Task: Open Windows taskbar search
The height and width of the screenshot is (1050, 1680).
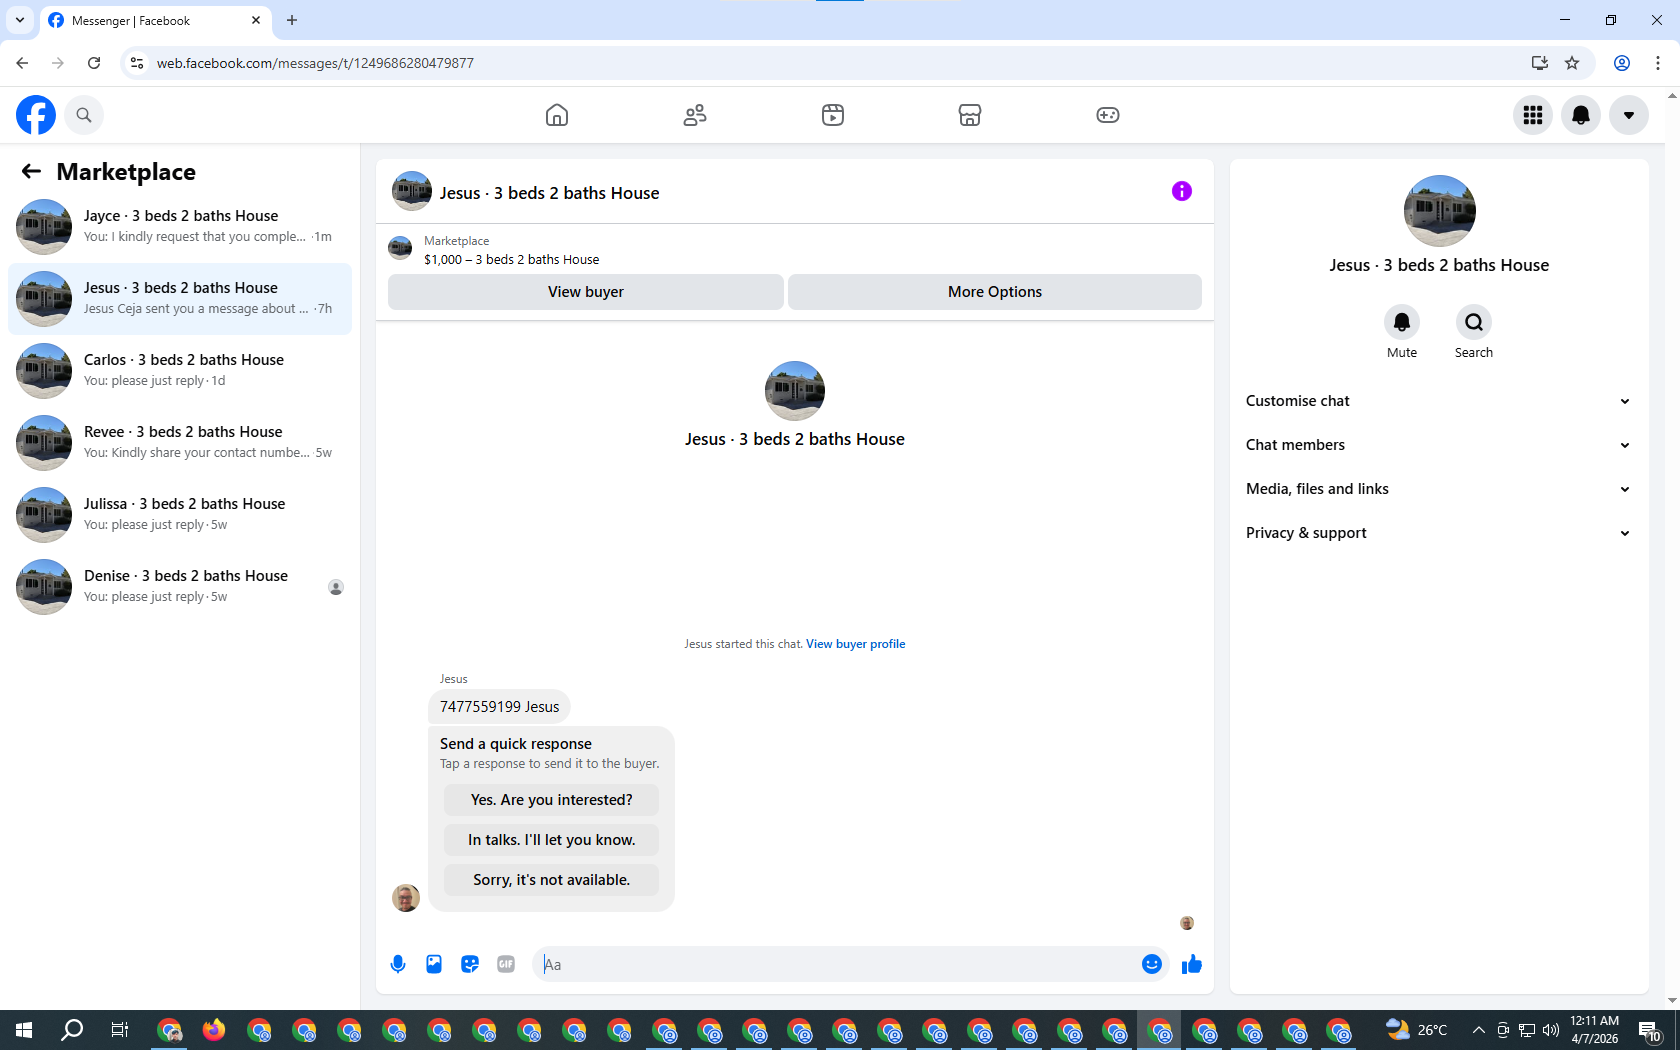Action: pos(72,1030)
